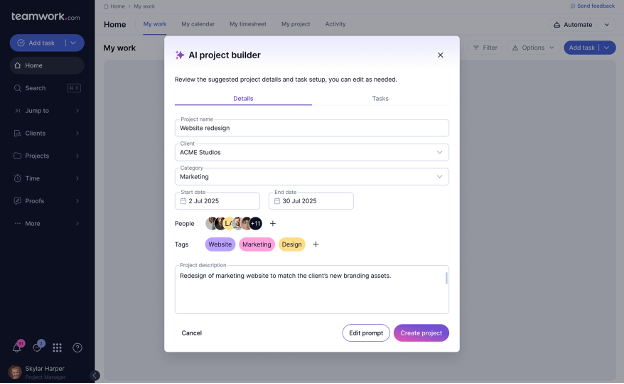Switch to the Details tab

tap(243, 98)
